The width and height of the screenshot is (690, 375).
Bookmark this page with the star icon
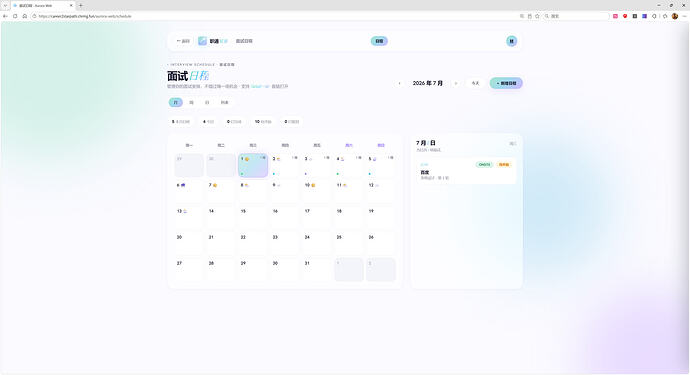tap(537, 16)
